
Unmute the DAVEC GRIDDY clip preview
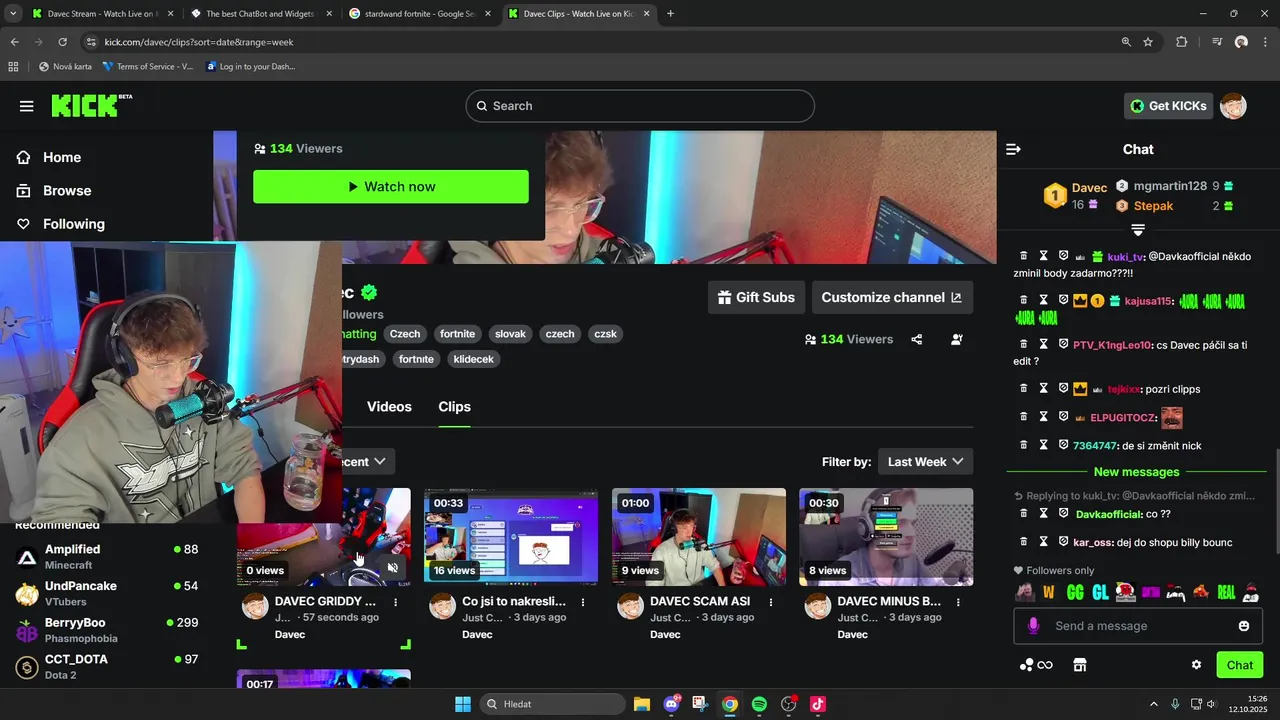(x=393, y=568)
